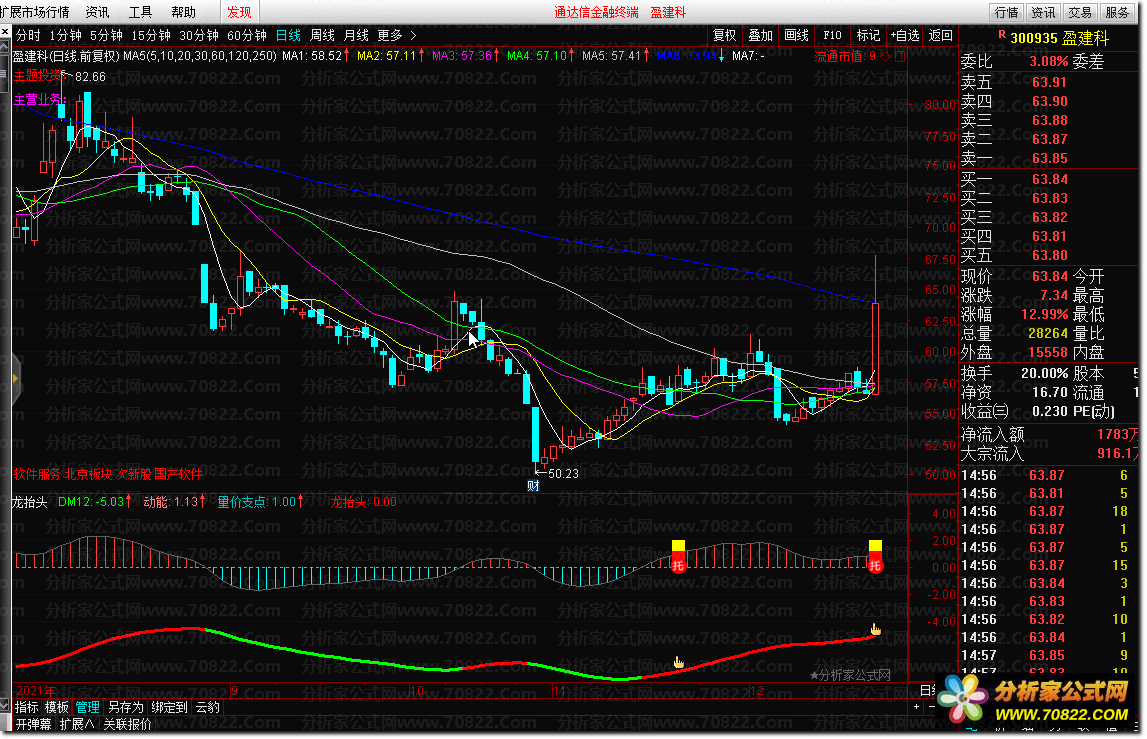The height and width of the screenshot is (739, 1147).
Task: Click the 龙抬头 indicator name
Action: click(x=30, y=502)
